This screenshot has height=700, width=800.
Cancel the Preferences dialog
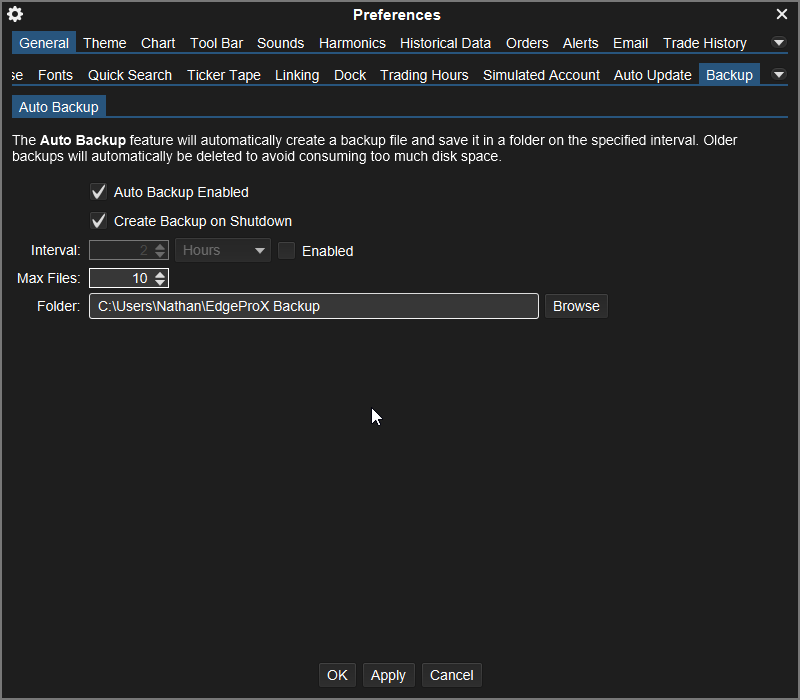[x=451, y=674]
